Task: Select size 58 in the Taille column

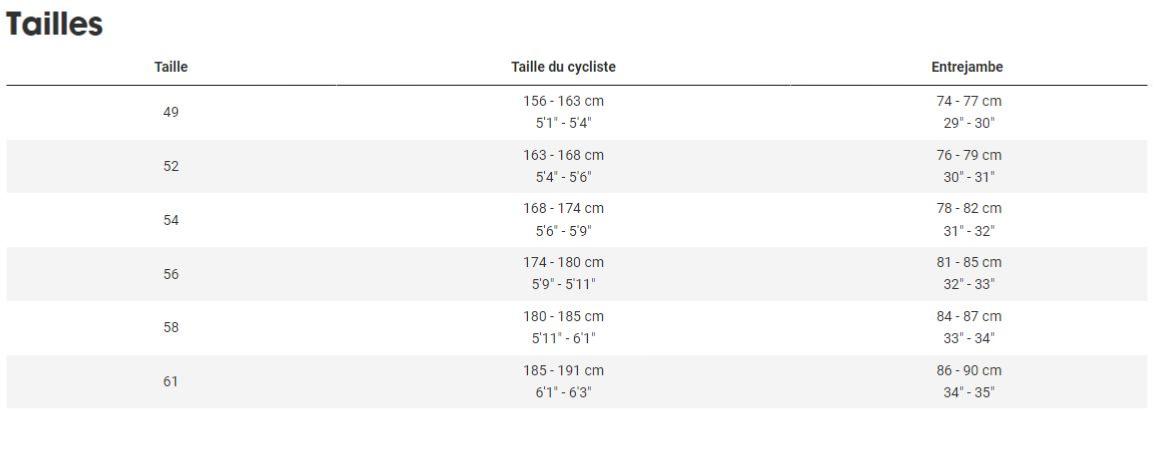Action: coord(171,327)
